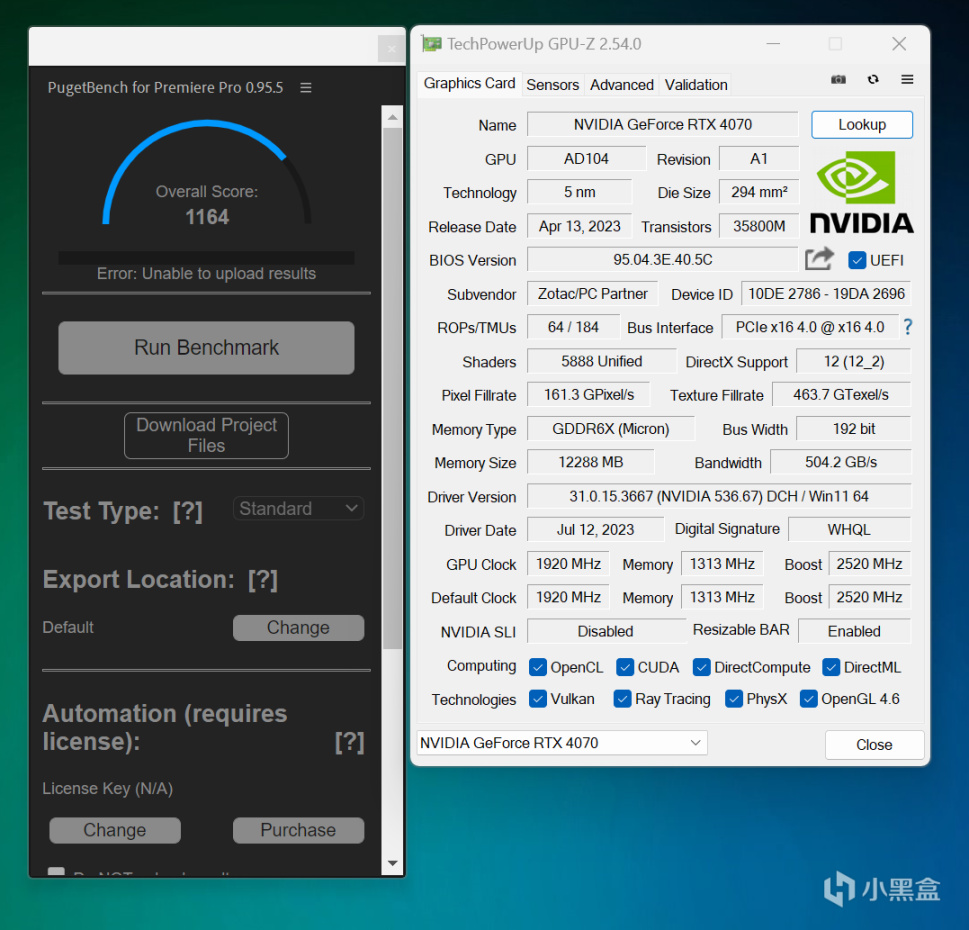This screenshot has width=969, height=930.
Task: Open the Test Type Standard dropdown
Action: pos(298,509)
